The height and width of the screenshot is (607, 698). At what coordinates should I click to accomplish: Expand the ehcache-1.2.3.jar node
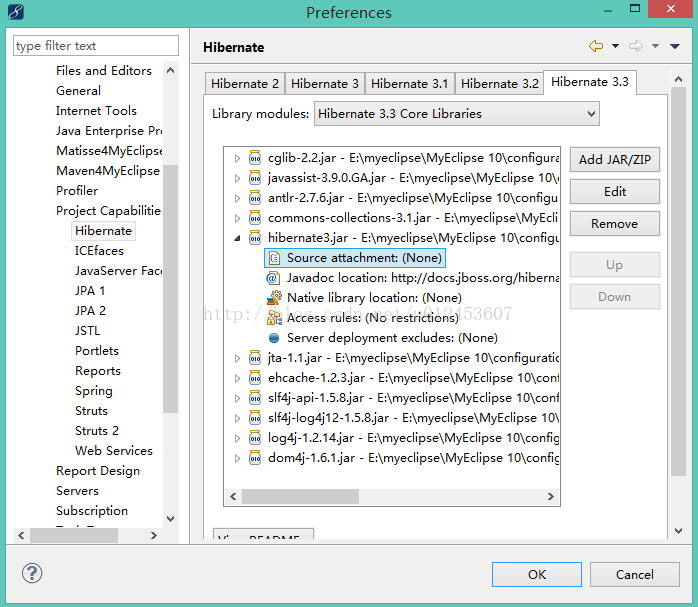tap(237, 378)
